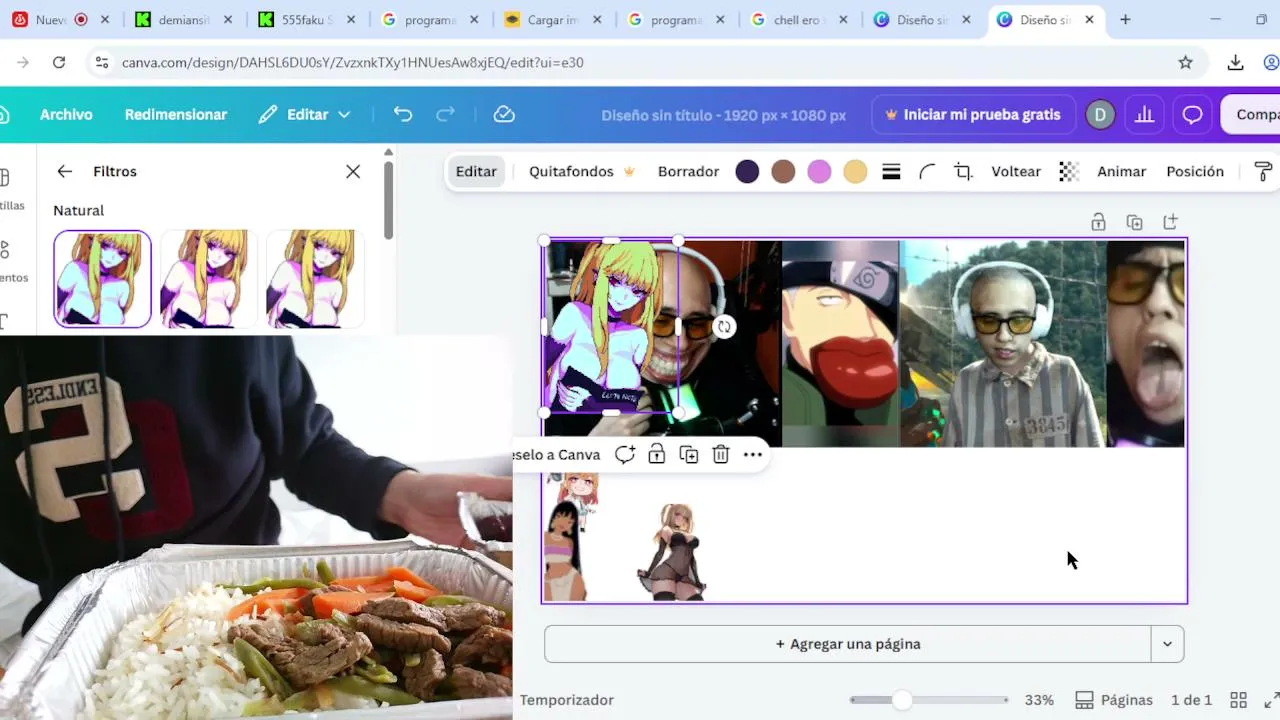Open the Páginas view button
This screenshot has width=1280, height=720.
tap(1114, 700)
